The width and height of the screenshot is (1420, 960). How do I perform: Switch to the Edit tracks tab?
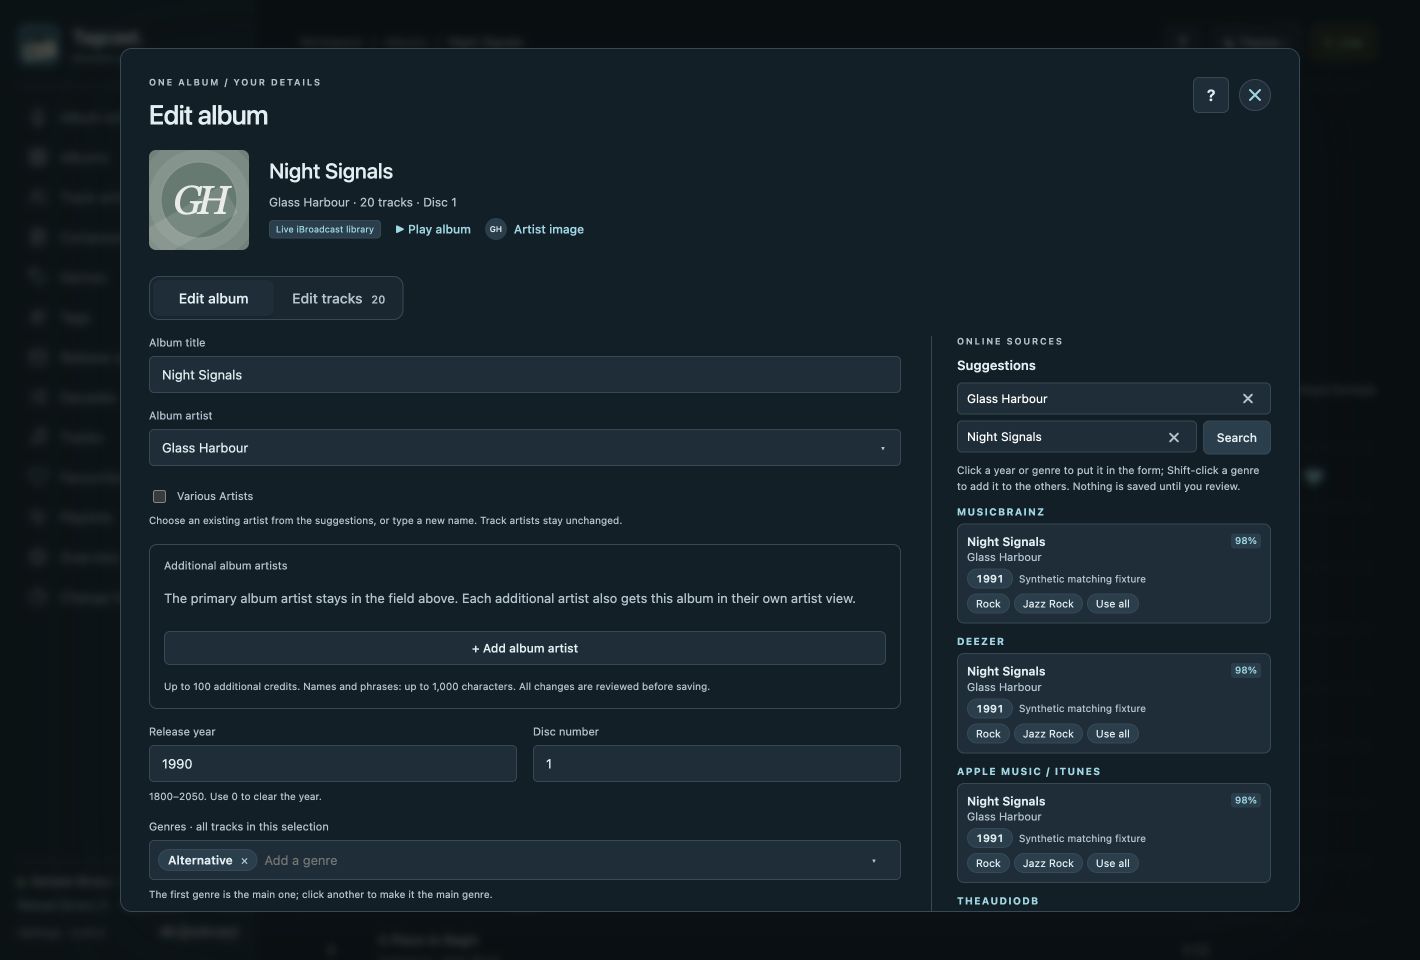click(x=338, y=299)
